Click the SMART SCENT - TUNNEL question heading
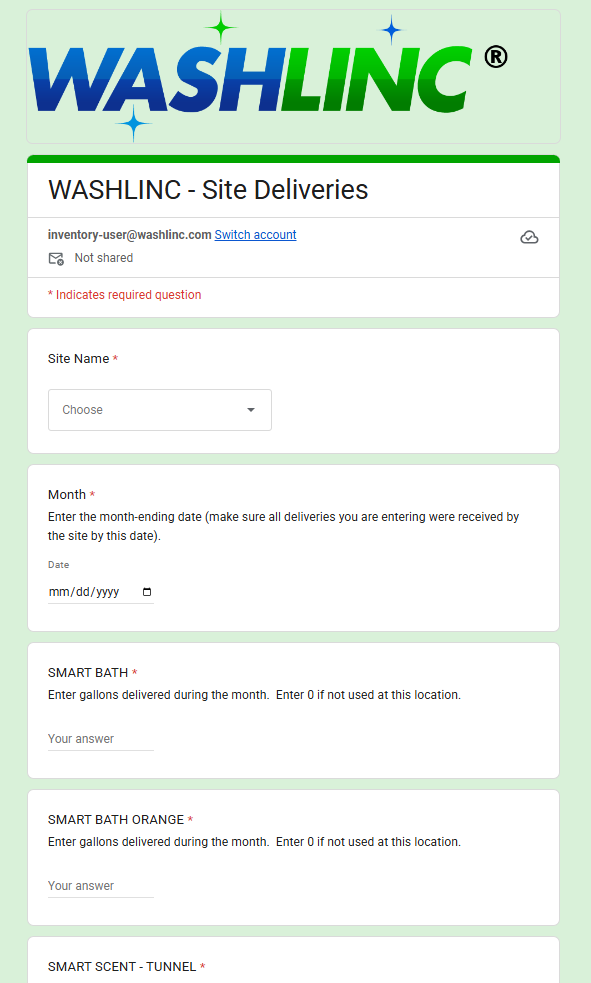 pos(122,967)
